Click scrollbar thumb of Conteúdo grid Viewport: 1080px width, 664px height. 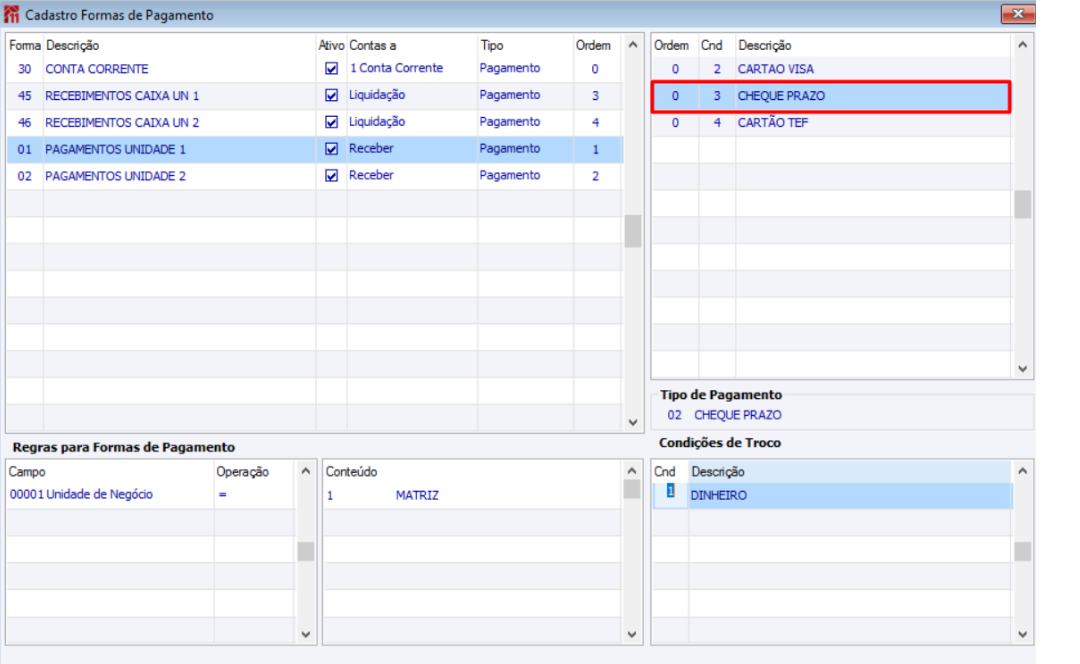632,489
